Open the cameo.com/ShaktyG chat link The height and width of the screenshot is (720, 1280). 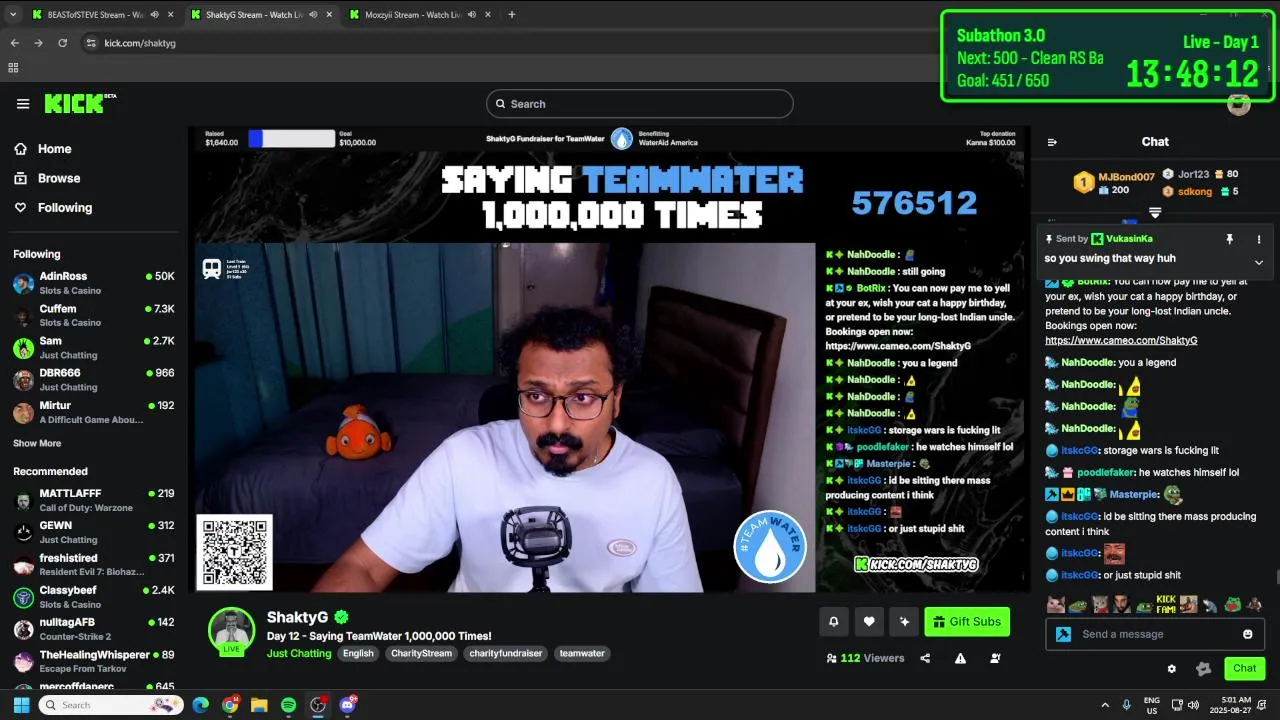pos(1121,340)
